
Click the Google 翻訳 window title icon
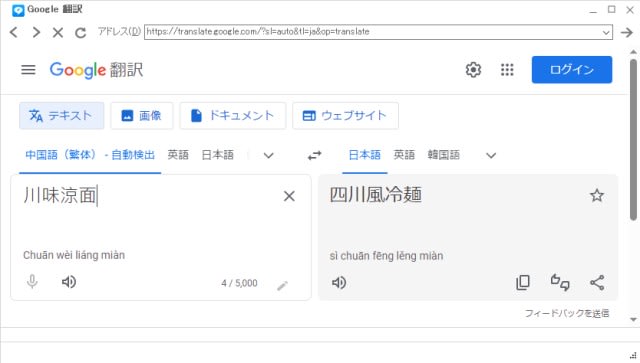click(x=18, y=10)
